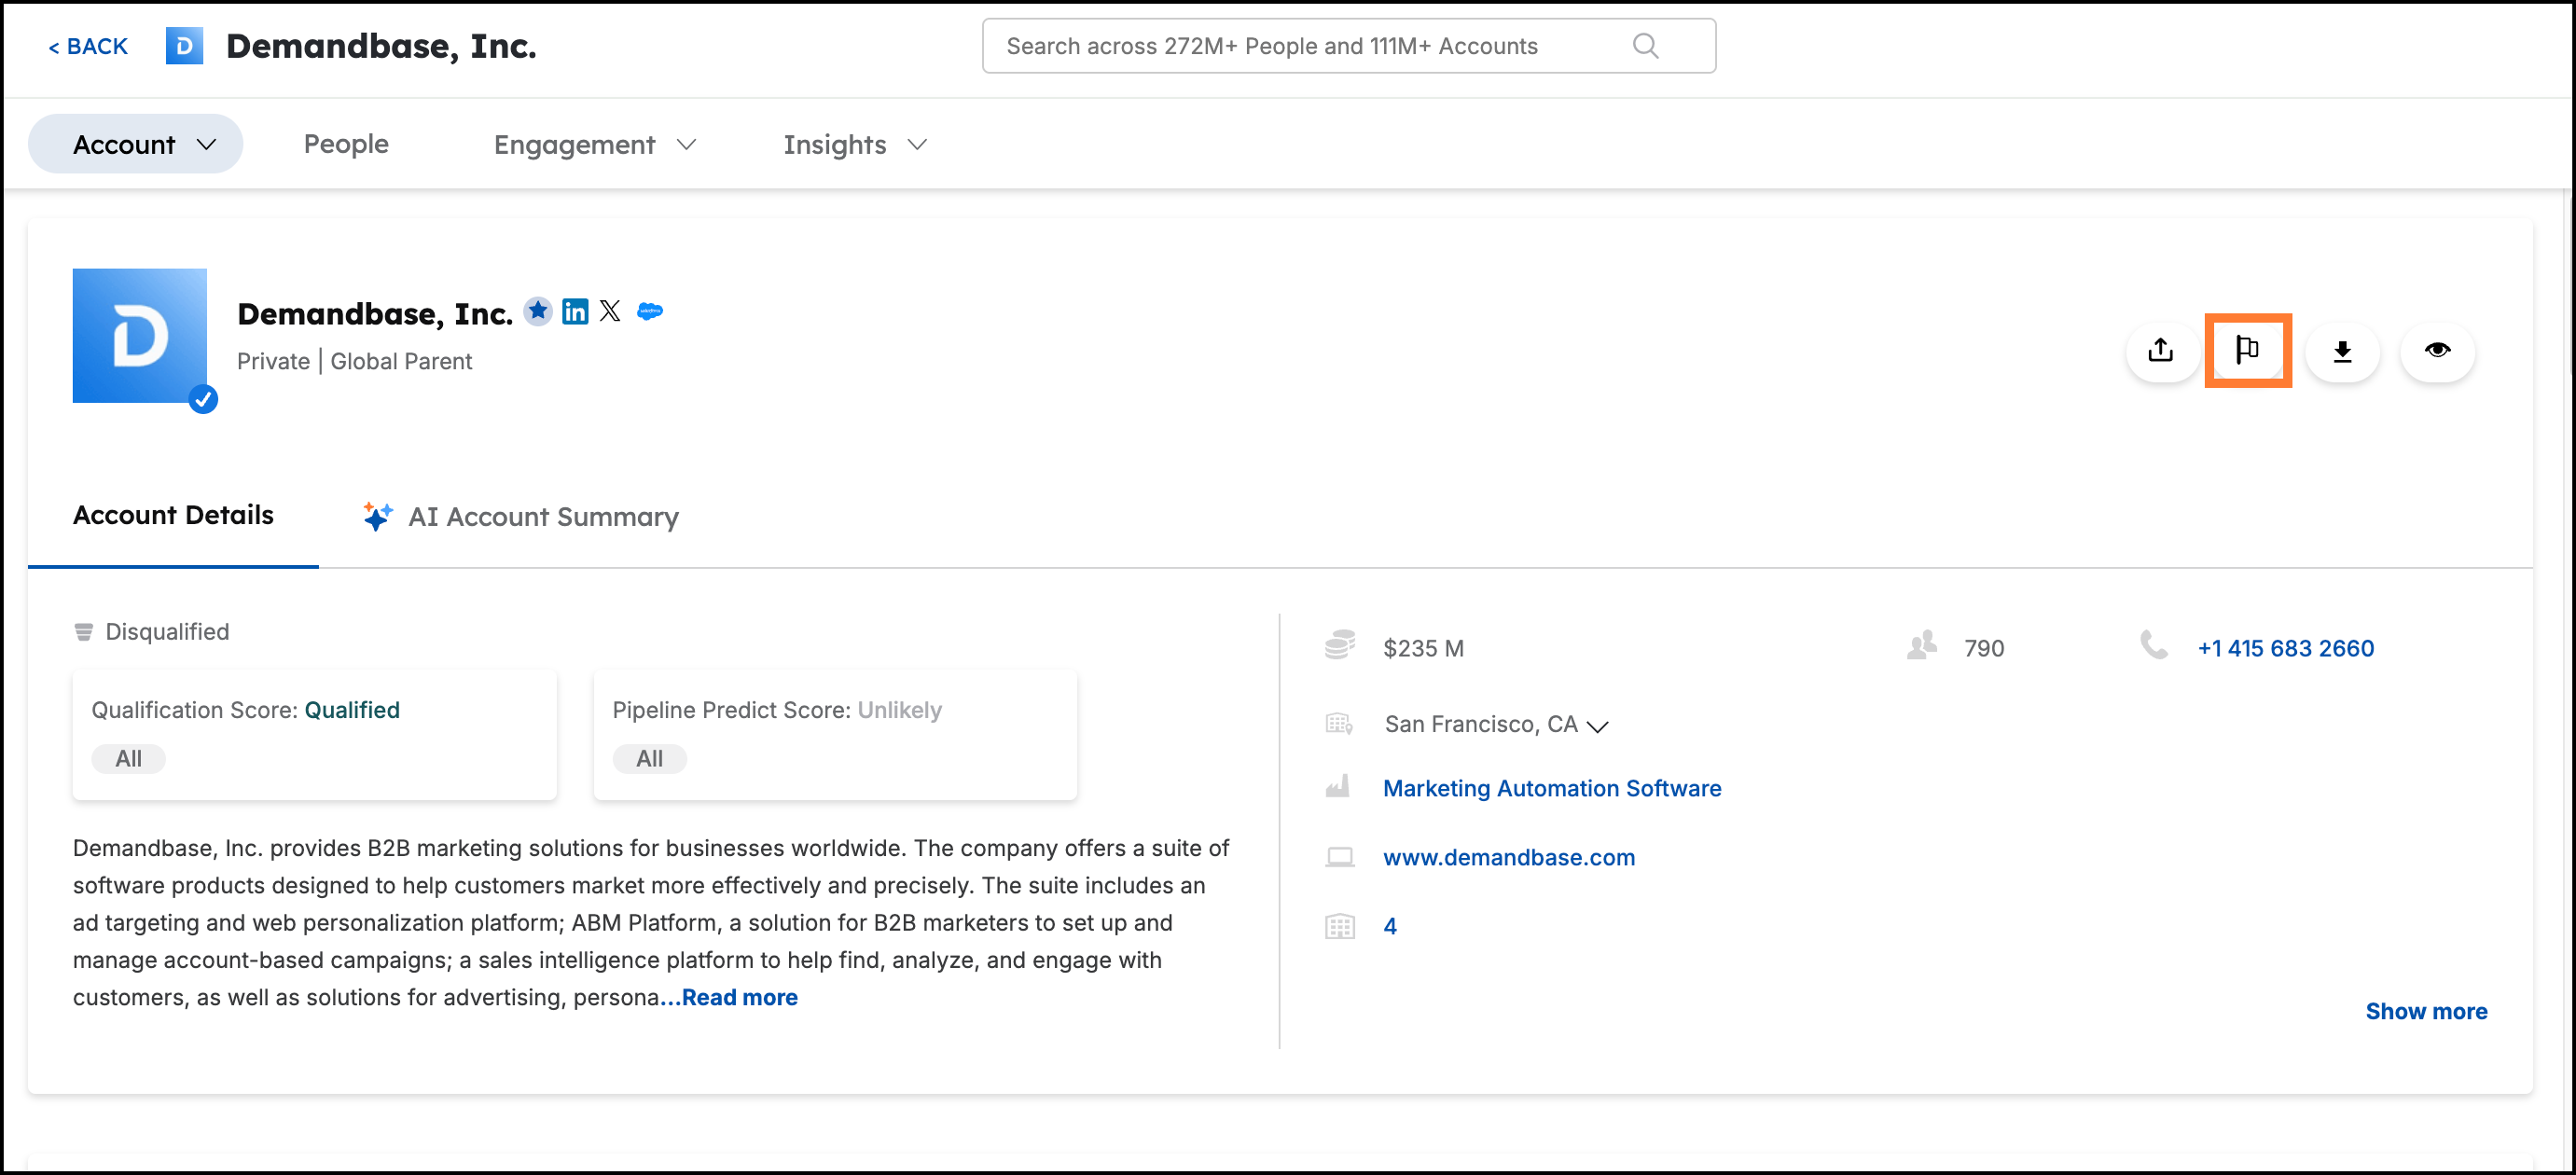Expand the San Francisco, CA location chevron
2576x1175 pixels.
click(x=1598, y=727)
